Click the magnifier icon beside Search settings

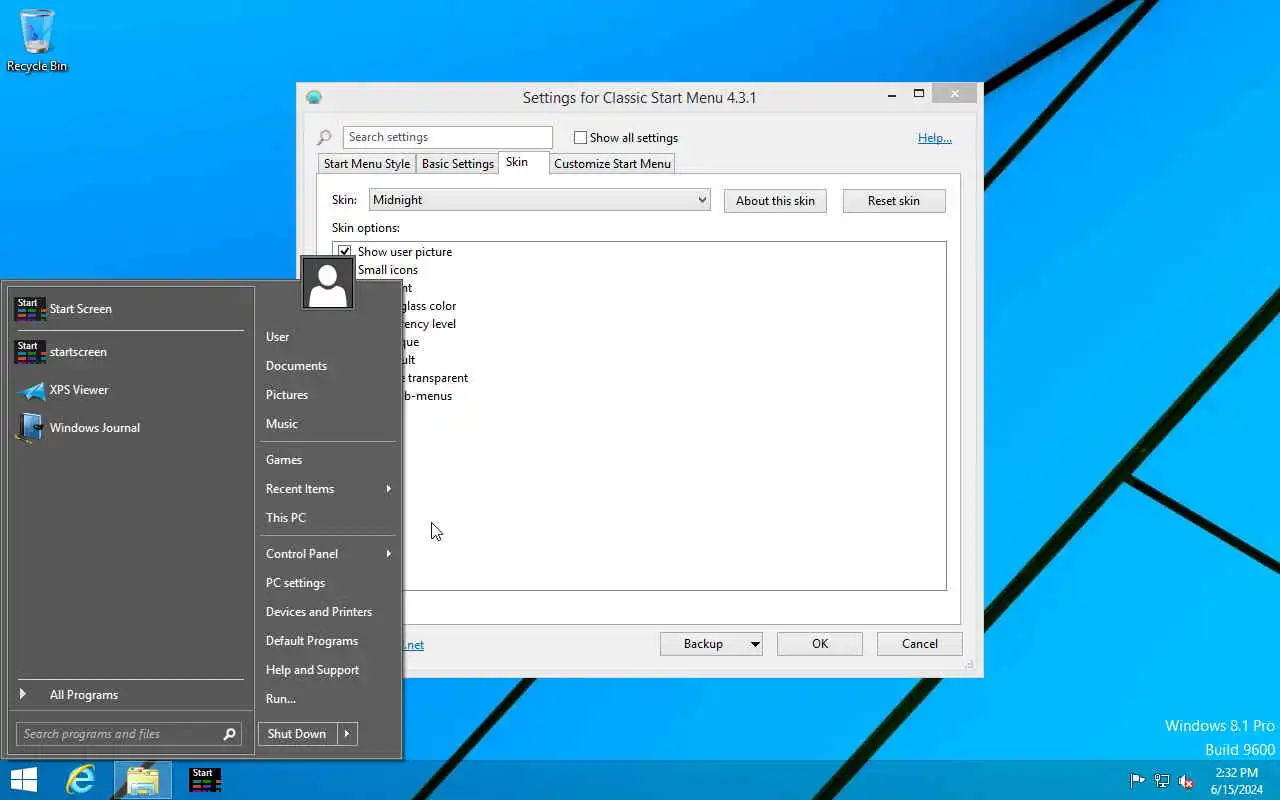coord(324,138)
